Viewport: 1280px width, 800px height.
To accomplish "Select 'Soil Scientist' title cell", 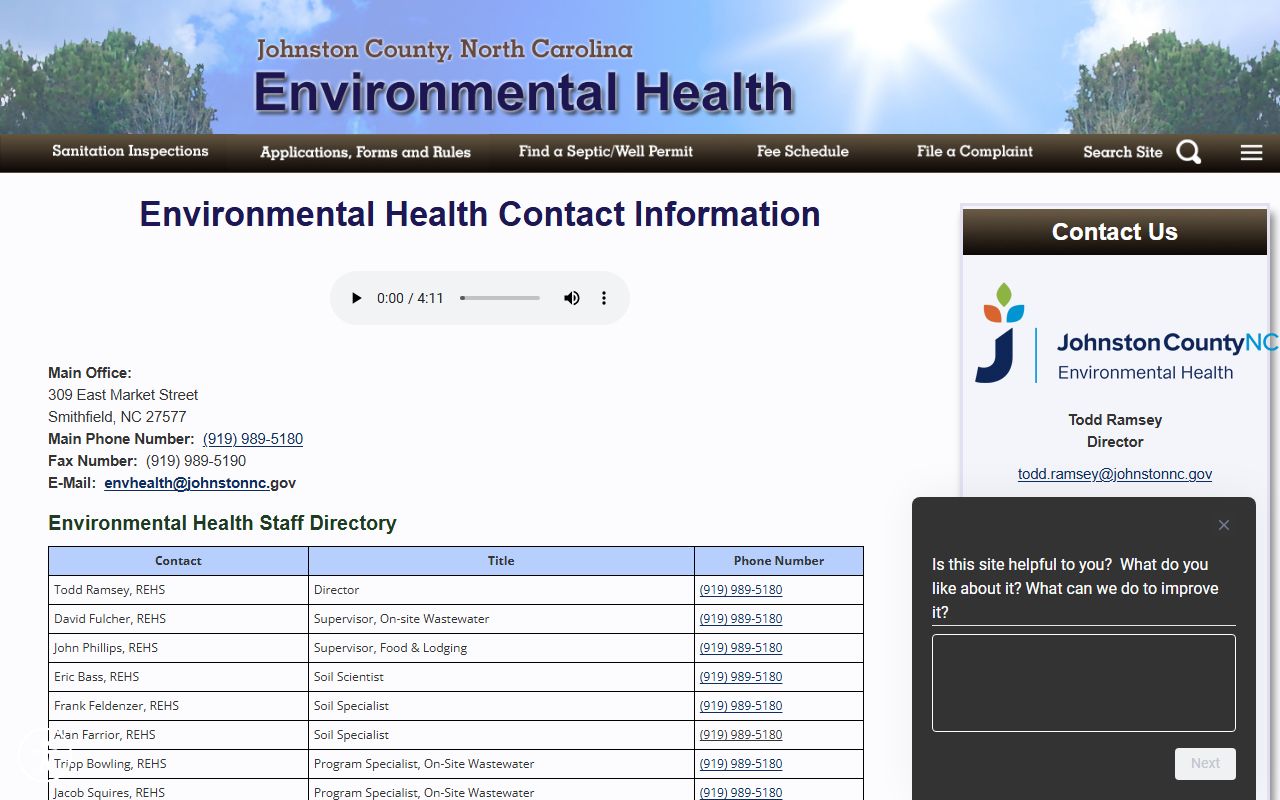I will tap(501, 677).
